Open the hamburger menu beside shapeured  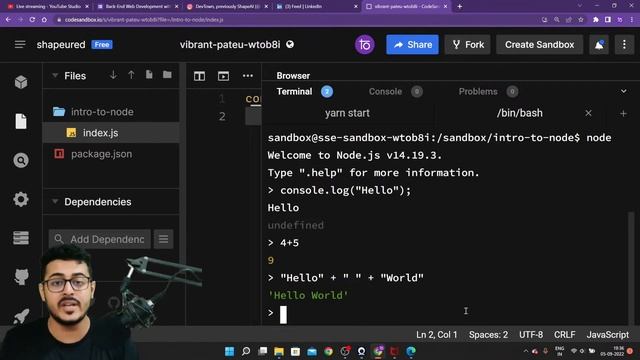[20, 44]
